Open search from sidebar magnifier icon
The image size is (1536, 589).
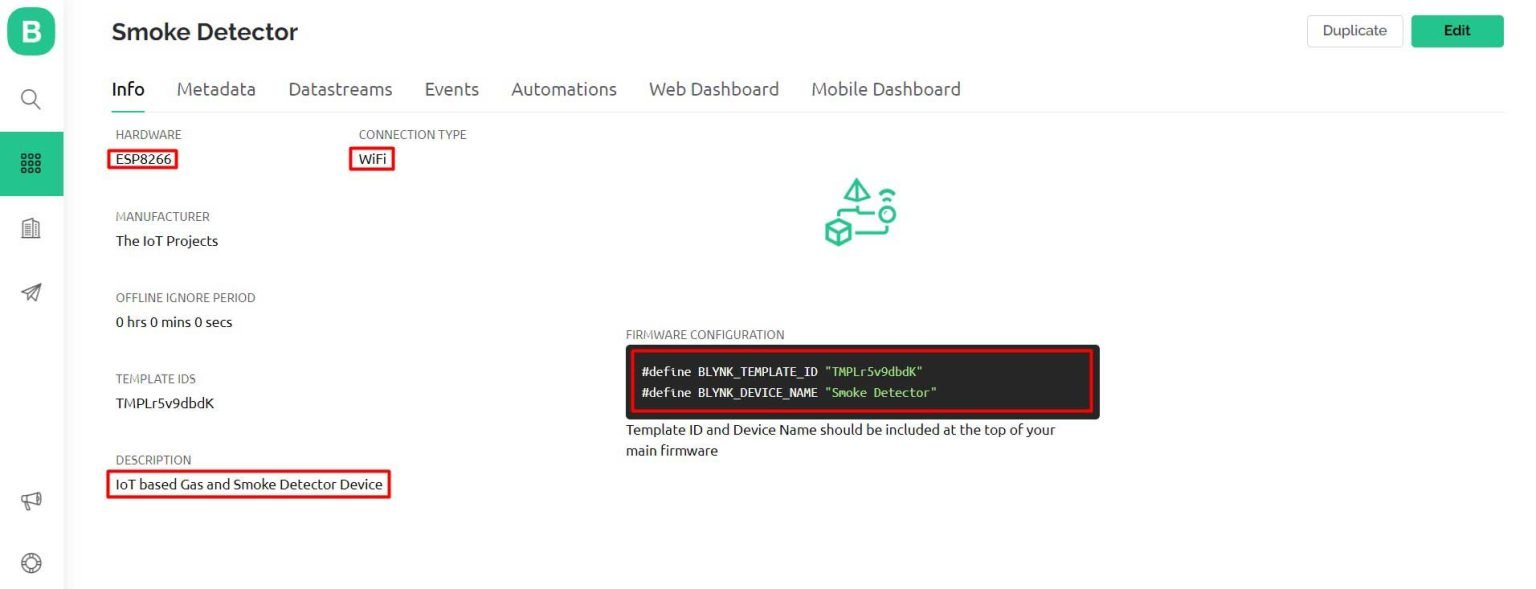[31, 99]
